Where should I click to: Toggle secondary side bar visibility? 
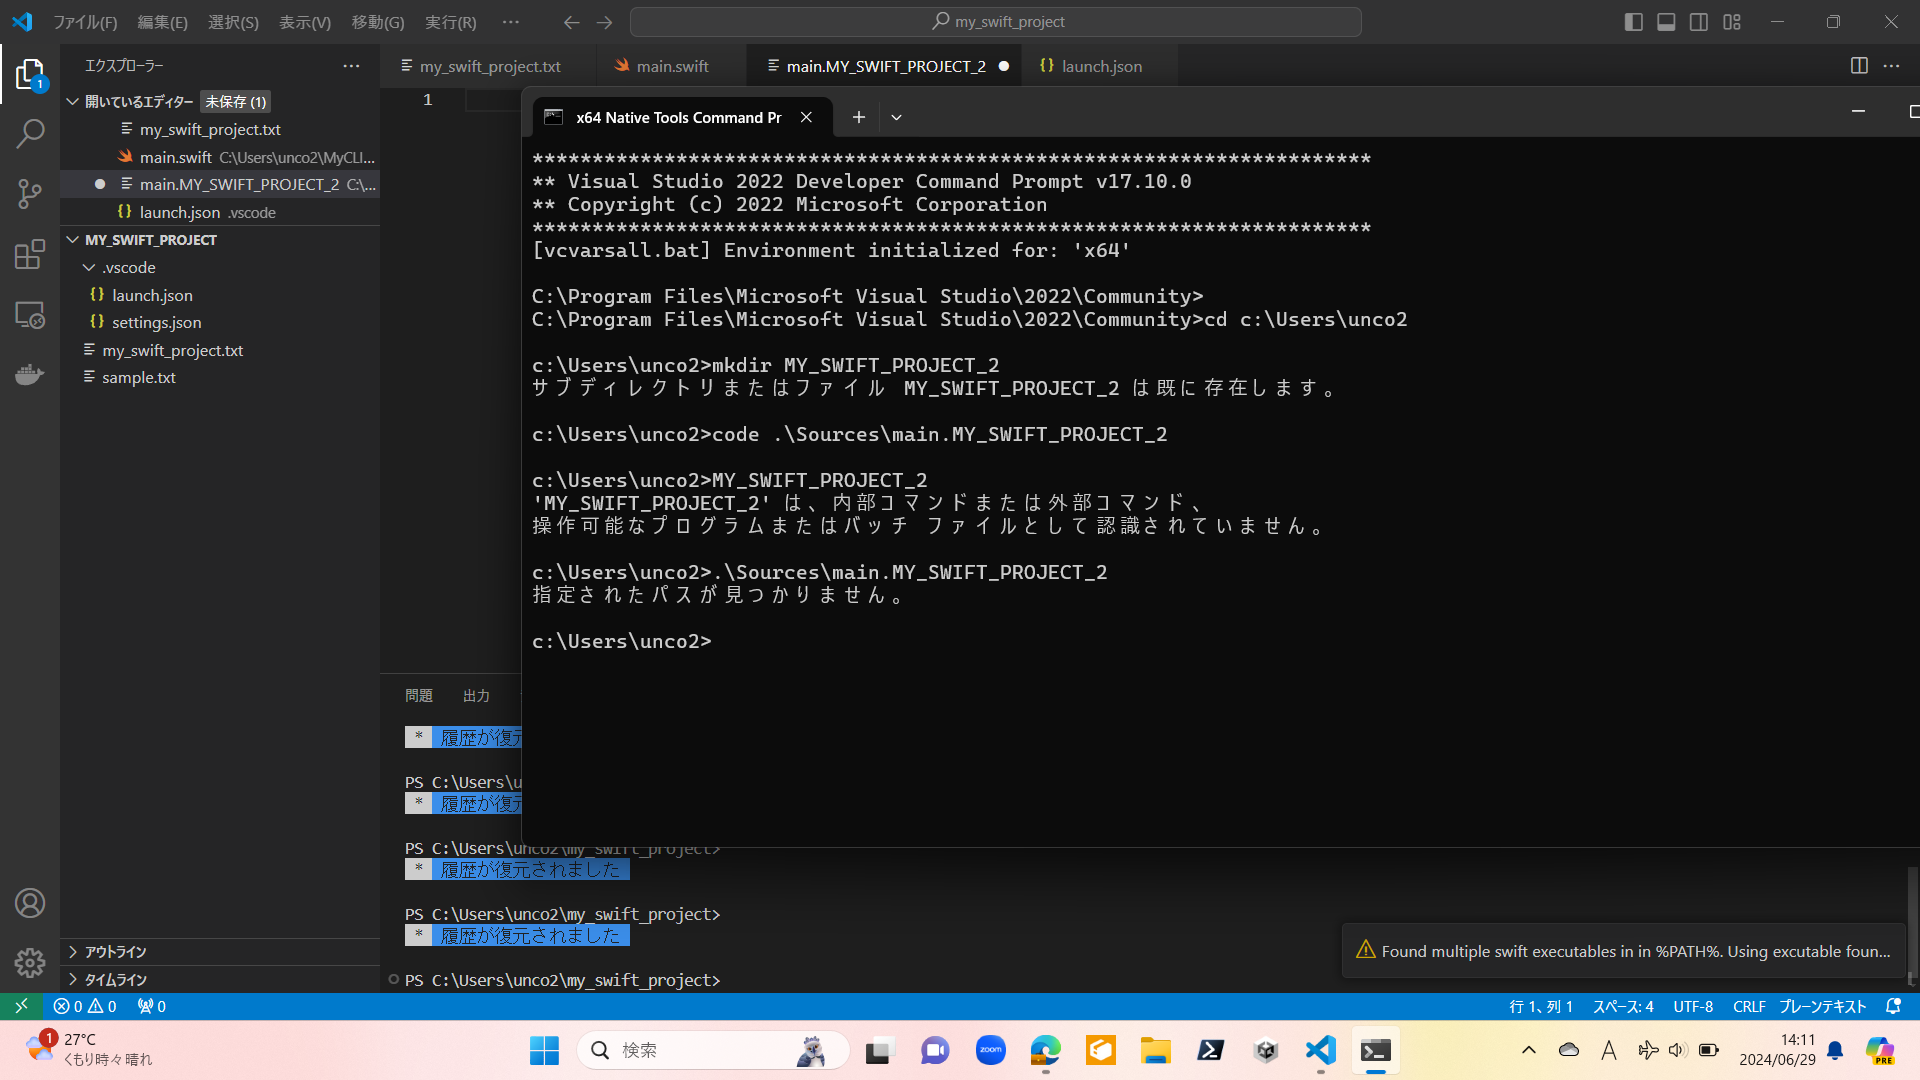point(1699,22)
